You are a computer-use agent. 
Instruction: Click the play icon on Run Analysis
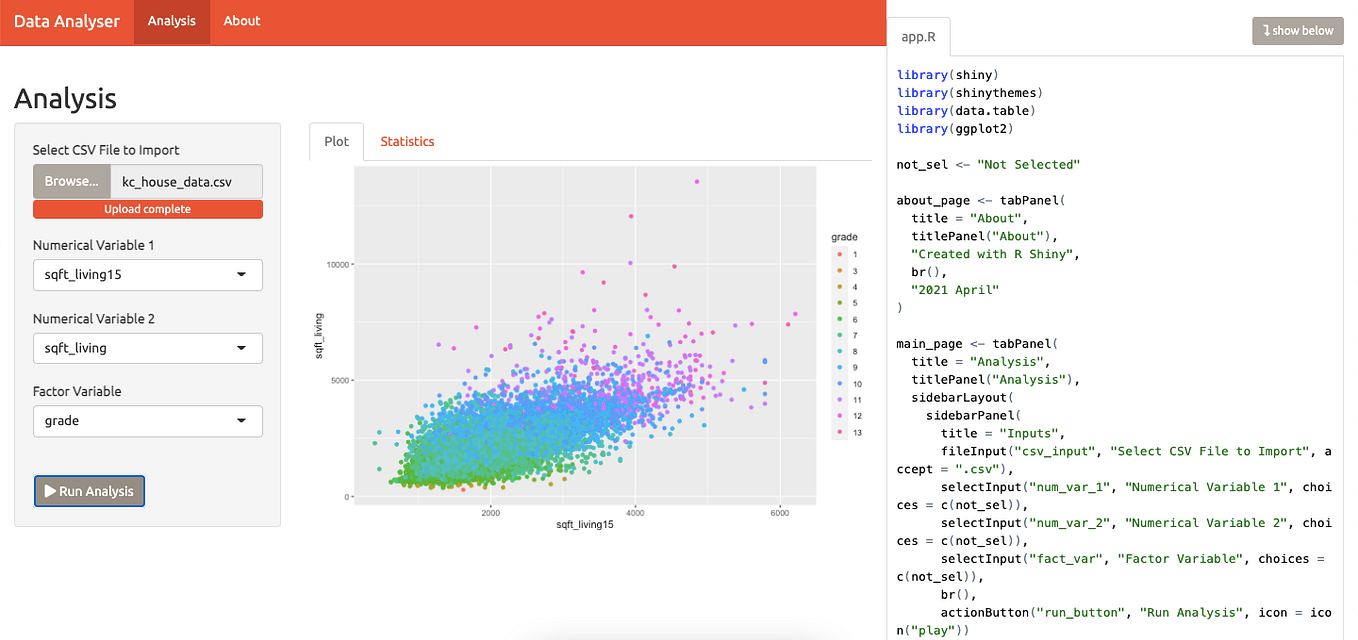(x=50, y=491)
